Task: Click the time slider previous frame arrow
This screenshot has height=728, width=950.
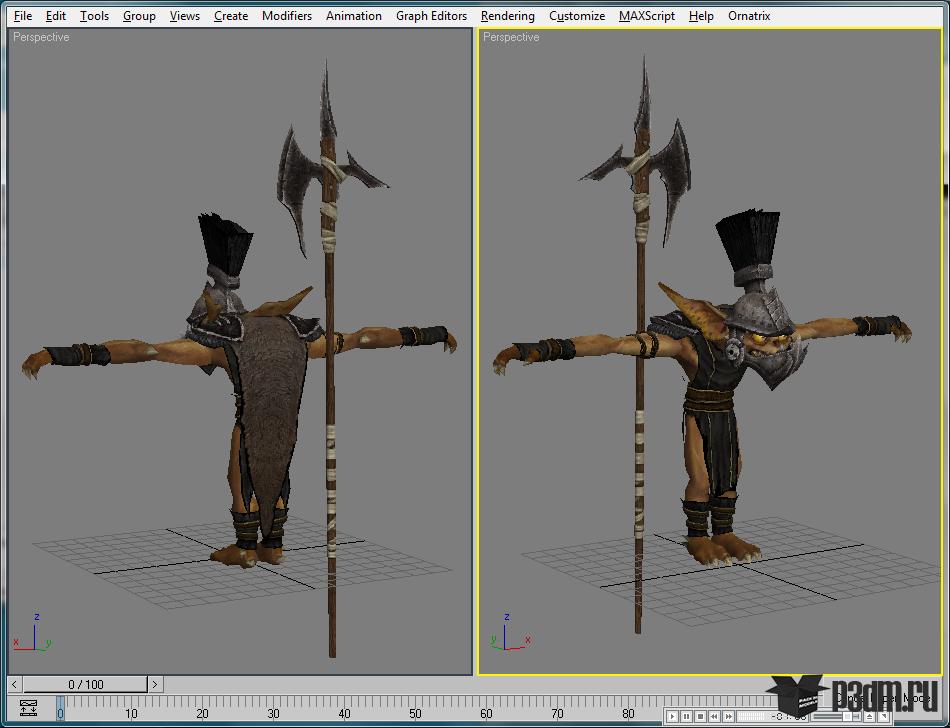Action: point(15,684)
